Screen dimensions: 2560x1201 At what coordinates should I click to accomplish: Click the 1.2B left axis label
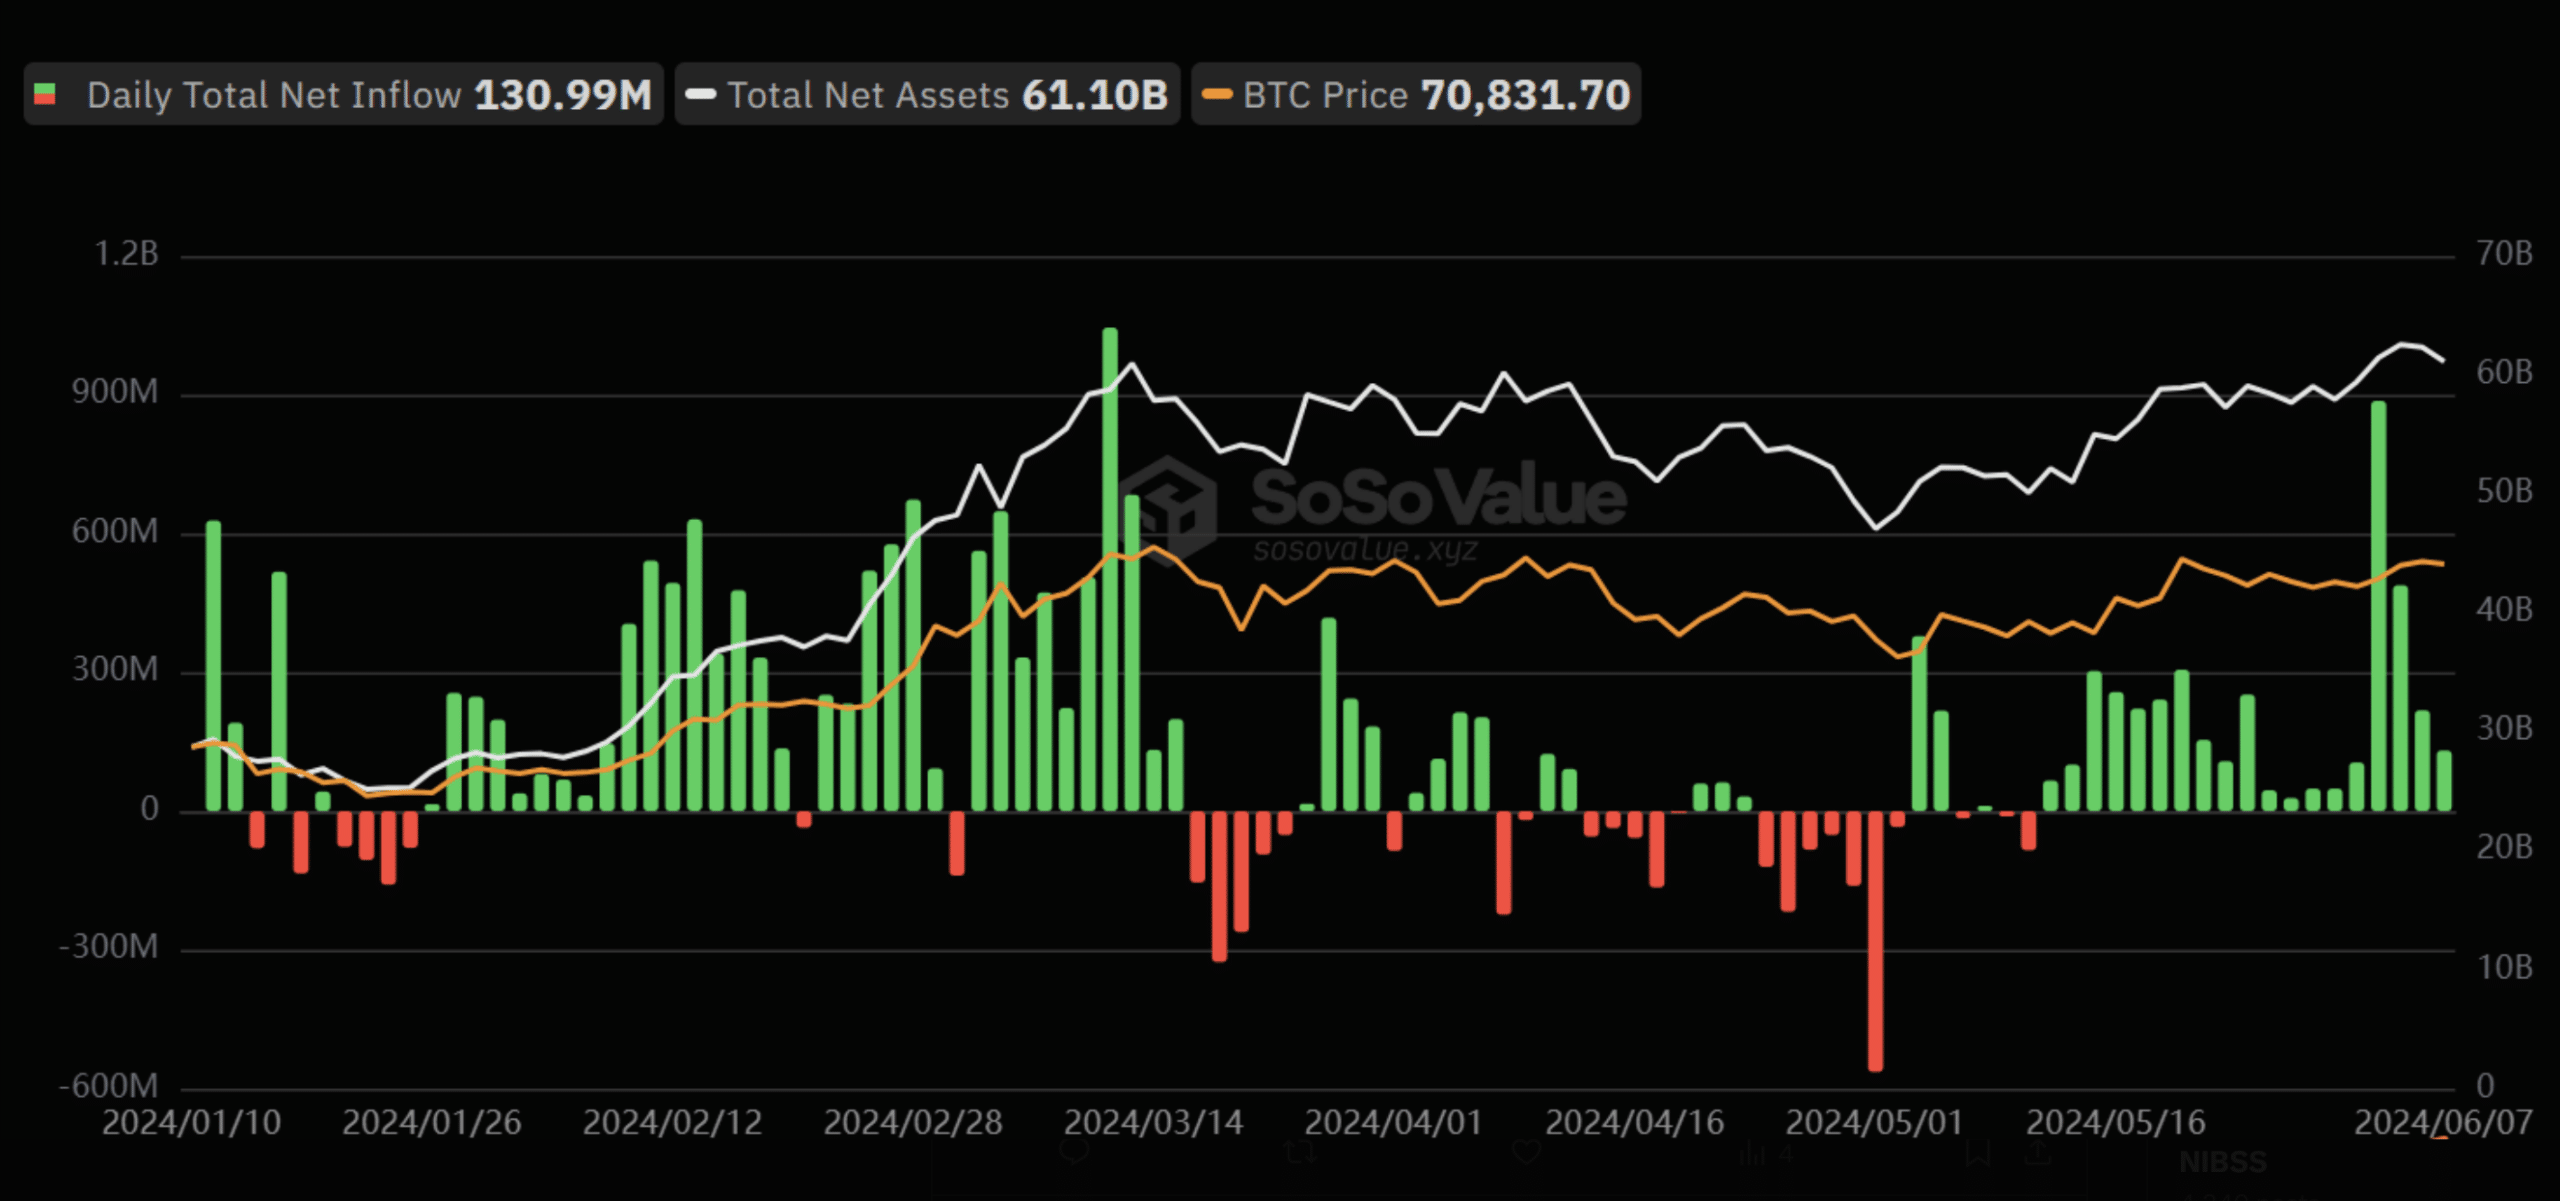(127, 254)
